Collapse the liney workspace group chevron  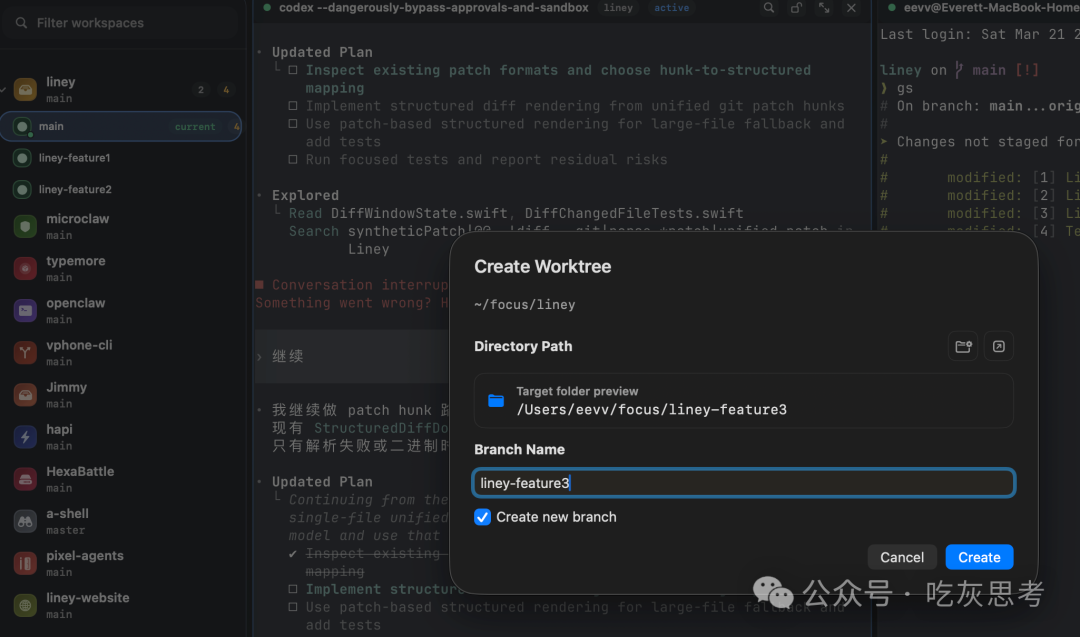point(3,90)
